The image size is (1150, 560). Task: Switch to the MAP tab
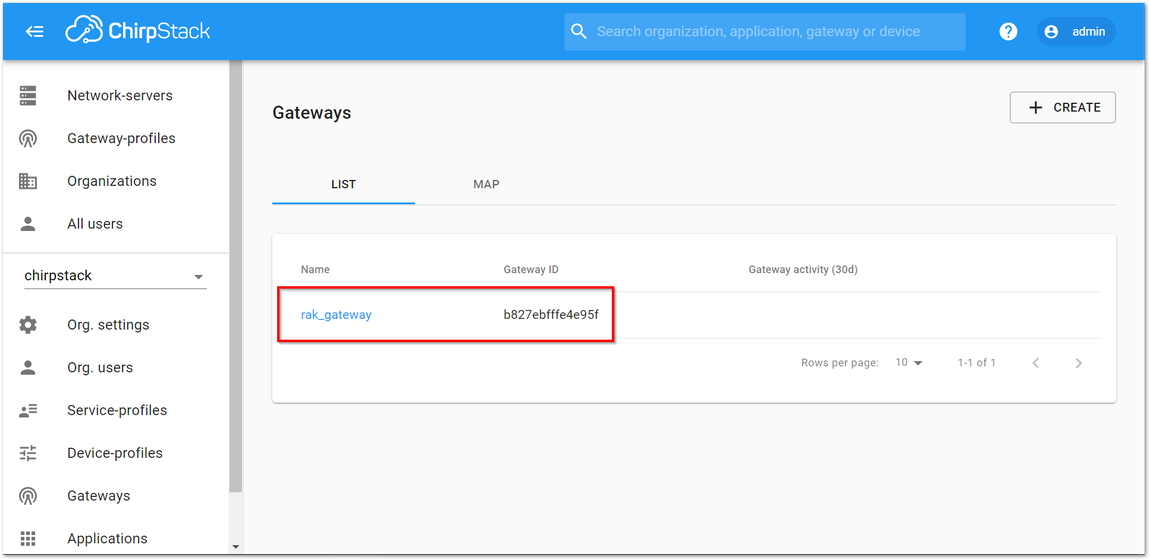[486, 185]
